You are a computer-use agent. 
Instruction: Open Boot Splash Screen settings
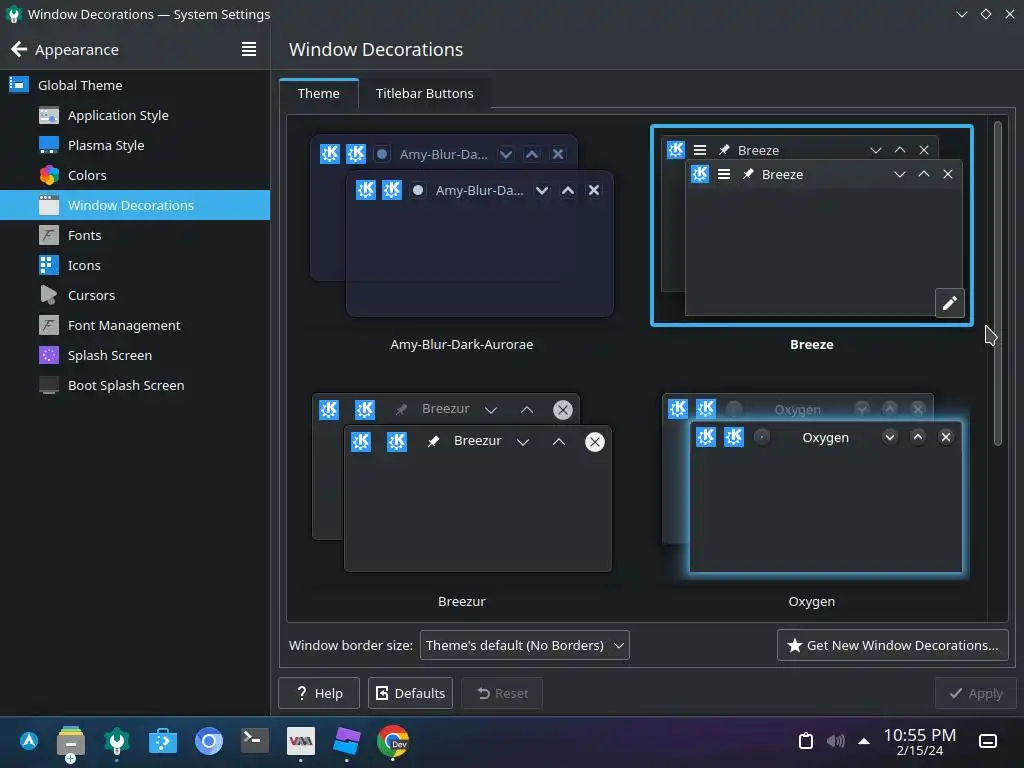[135, 385]
